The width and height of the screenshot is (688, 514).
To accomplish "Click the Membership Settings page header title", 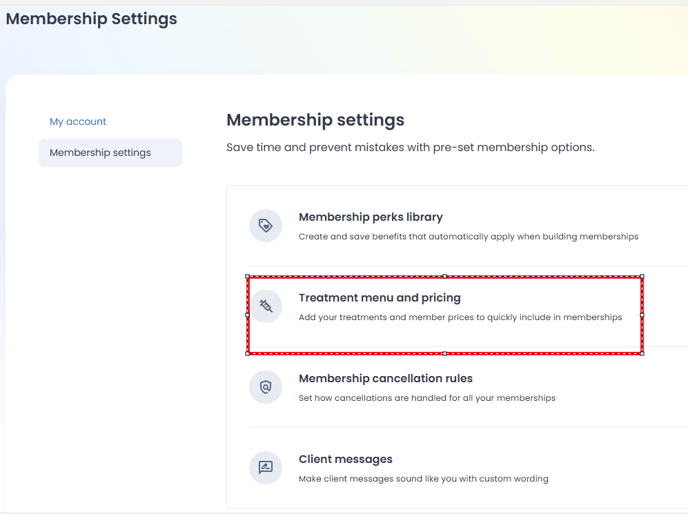I will pyautogui.click(x=91, y=19).
